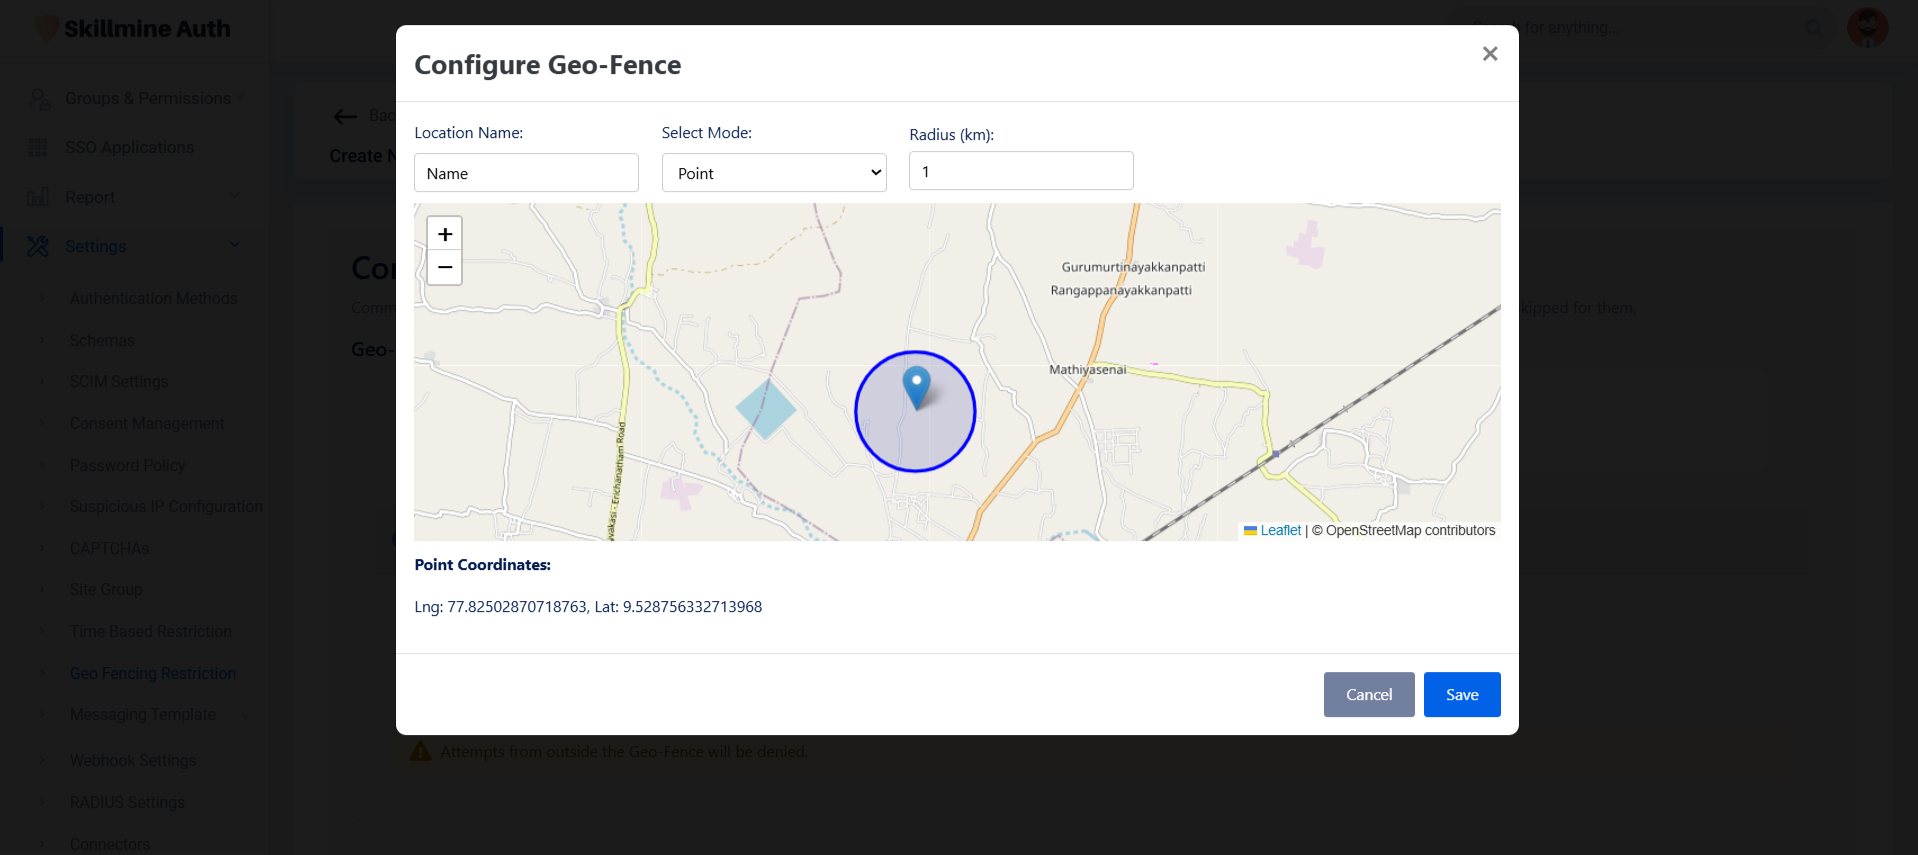Click the user avatar in top bar
Viewport: 1918px width, 855px height.
(1866, 28)
